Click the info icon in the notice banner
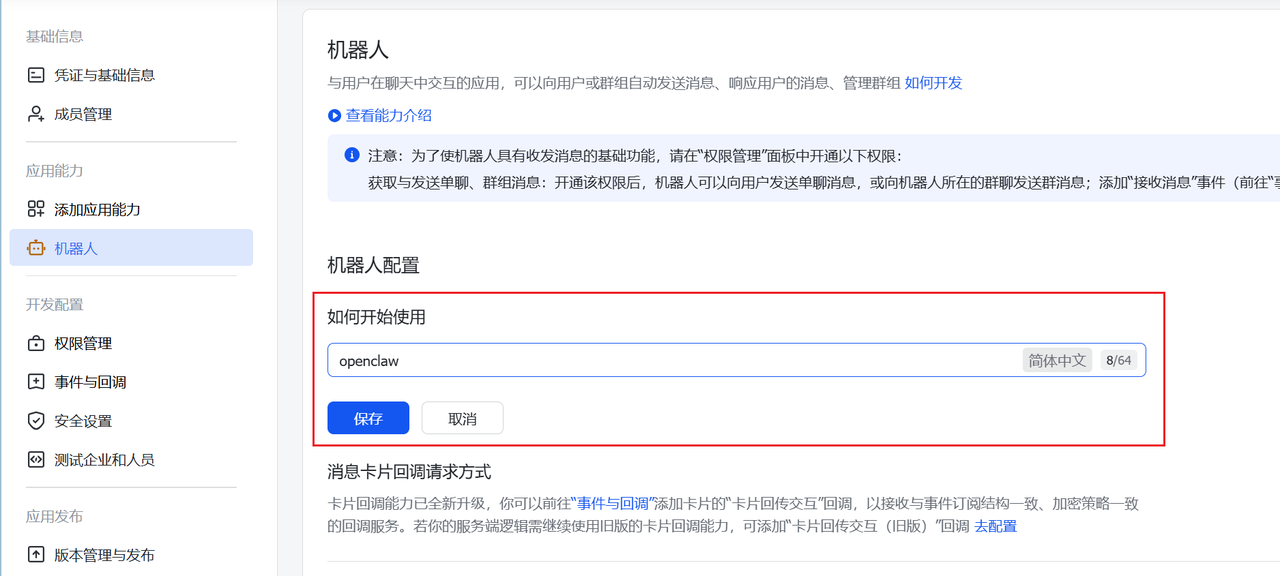Image resolution: width=1280 pixels, height=576 pixels. click(351, 153)
